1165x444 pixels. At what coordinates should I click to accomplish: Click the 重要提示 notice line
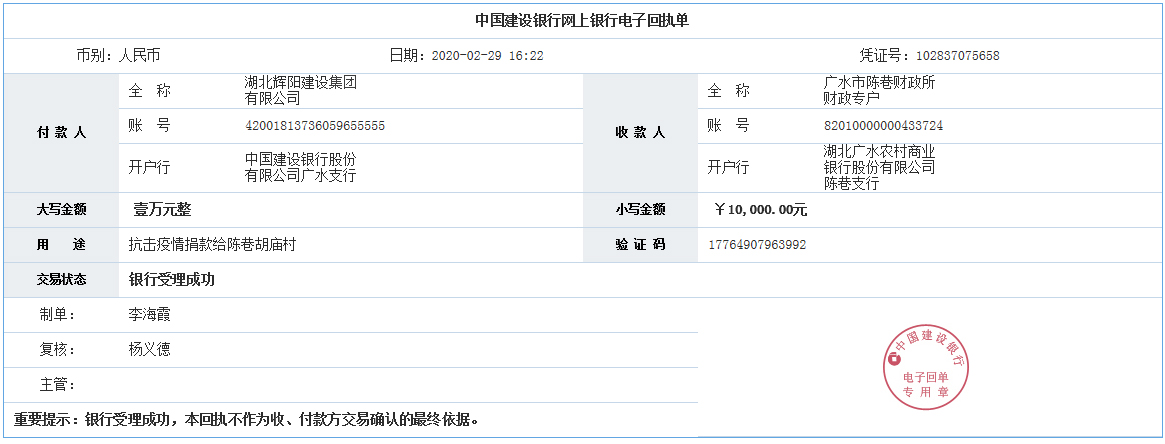pyautogui.click(x=246, y=420)
